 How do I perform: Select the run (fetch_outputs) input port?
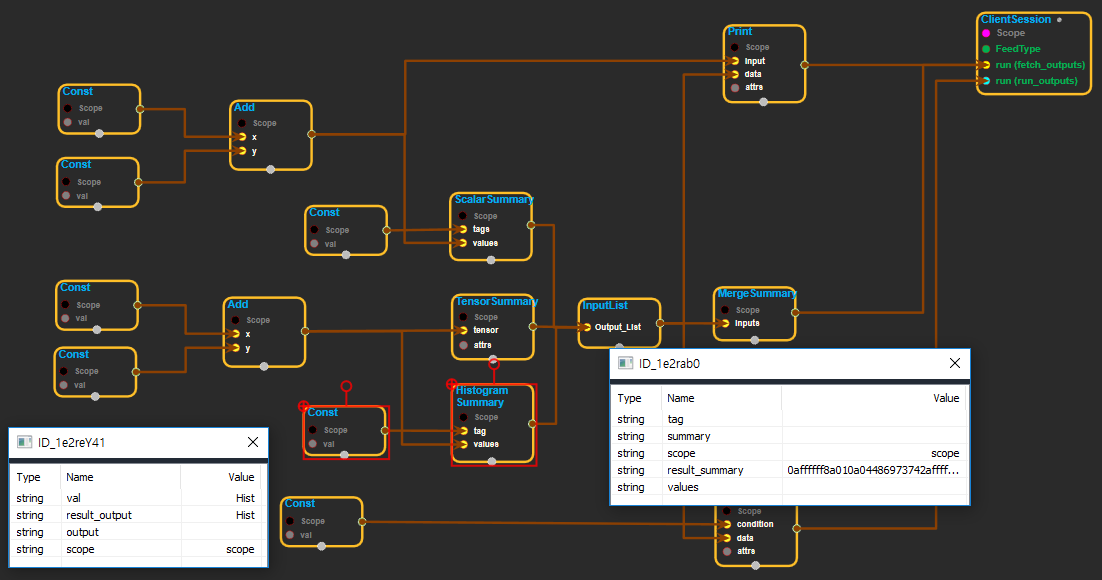pyautogui.click(x=986, y=65)
